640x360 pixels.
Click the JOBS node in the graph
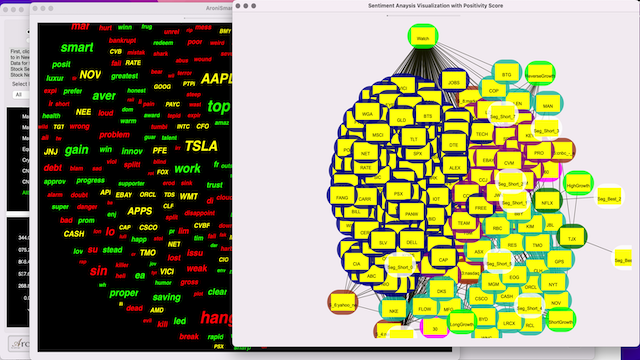454,81
